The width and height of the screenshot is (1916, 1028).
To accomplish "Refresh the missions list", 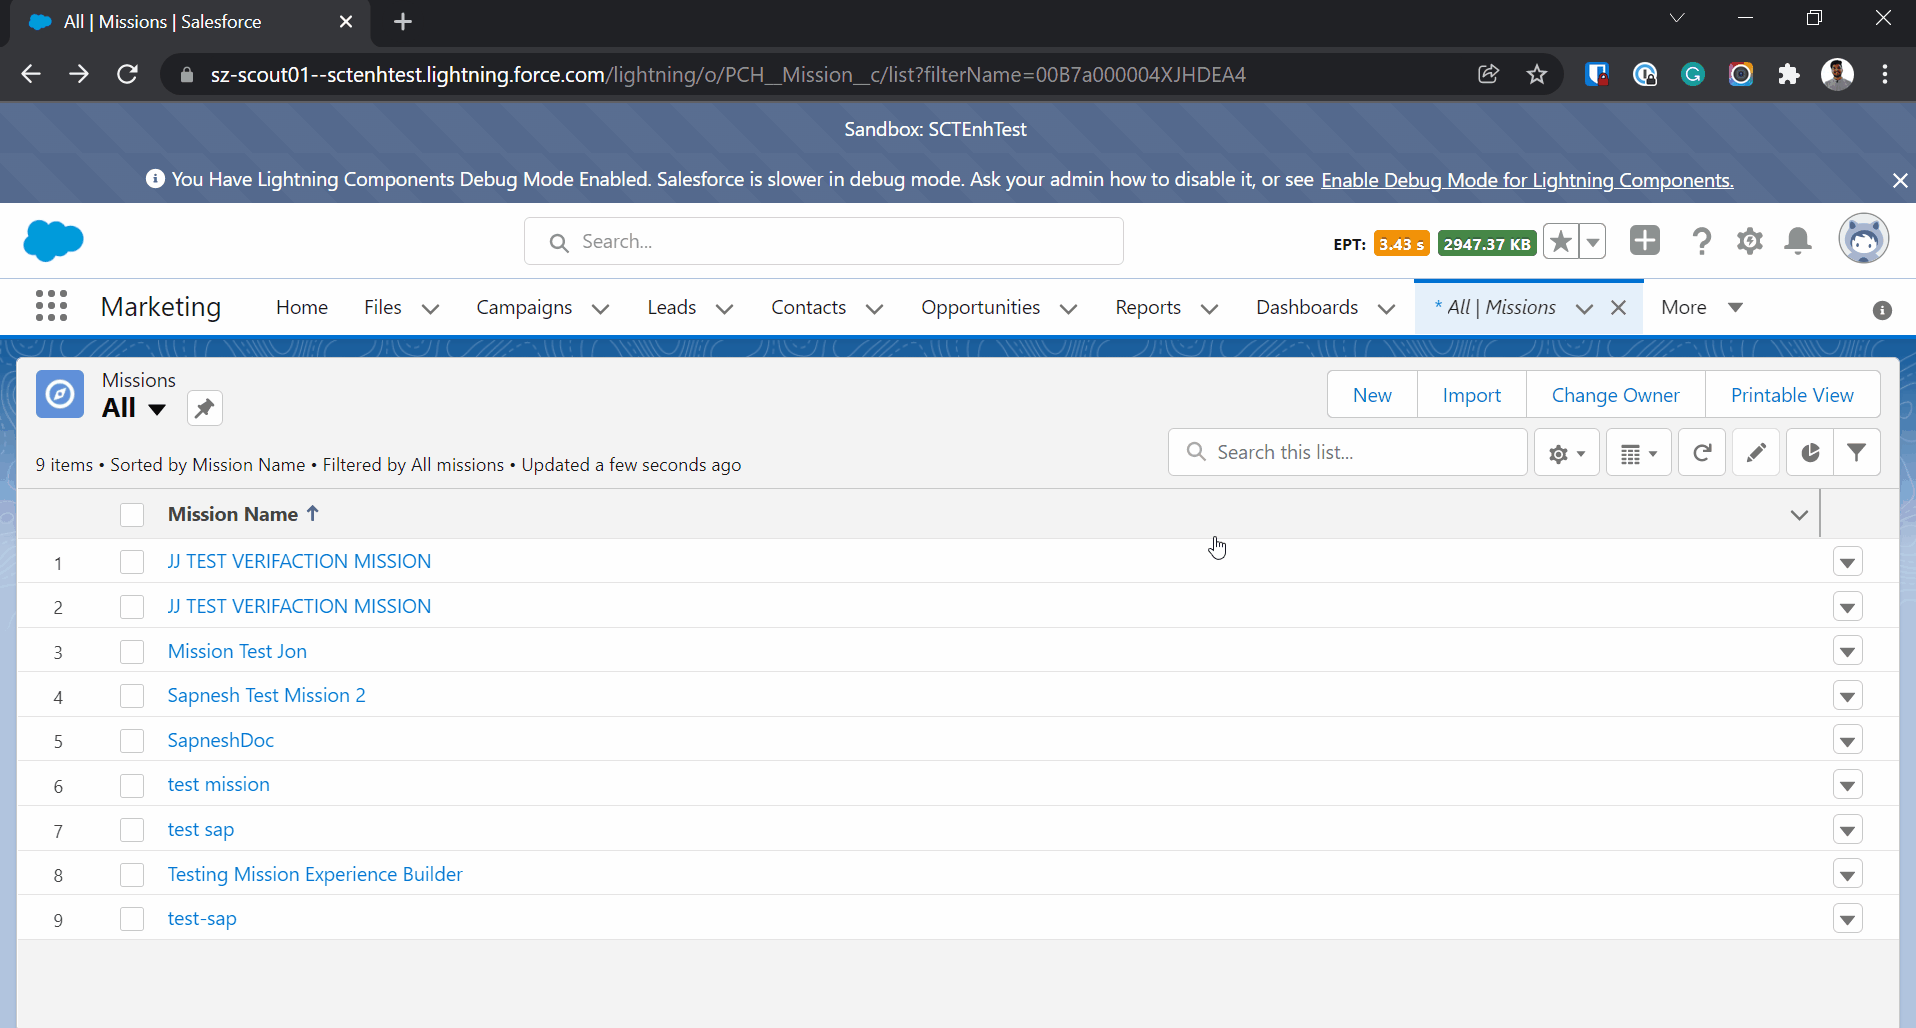I will coord(1701,453).
